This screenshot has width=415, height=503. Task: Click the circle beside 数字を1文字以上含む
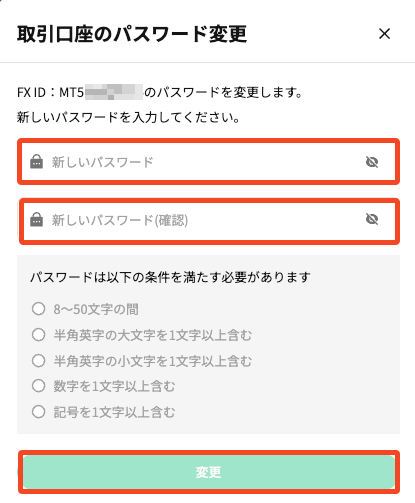point(38,386)
